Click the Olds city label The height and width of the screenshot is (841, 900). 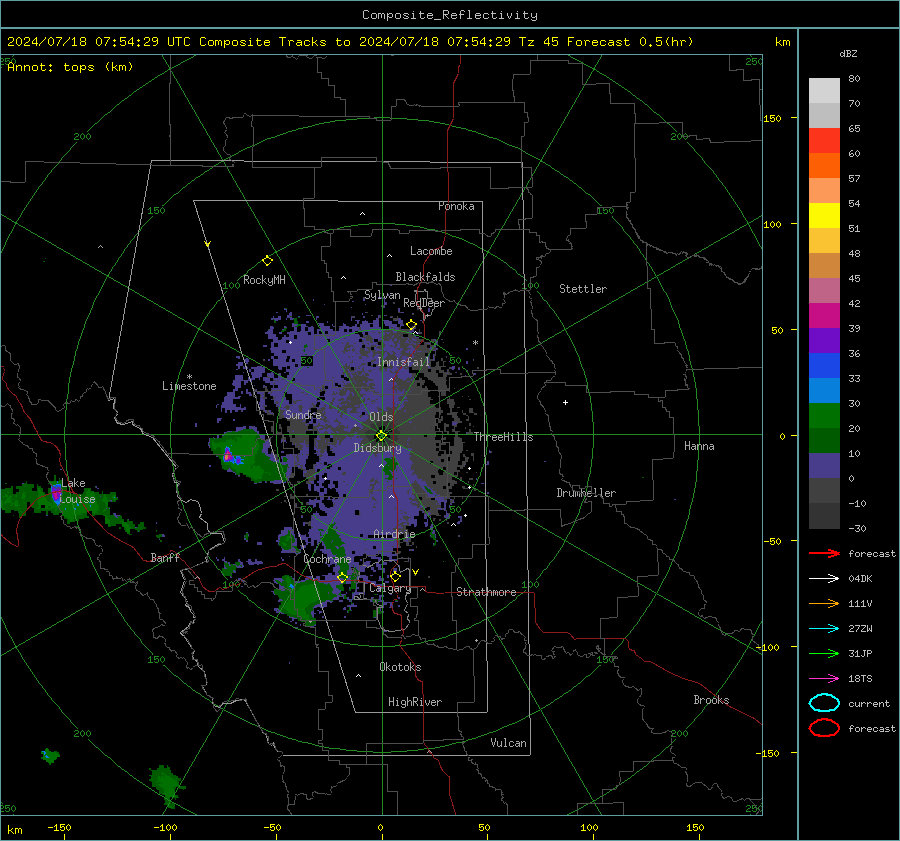(381, 417)
